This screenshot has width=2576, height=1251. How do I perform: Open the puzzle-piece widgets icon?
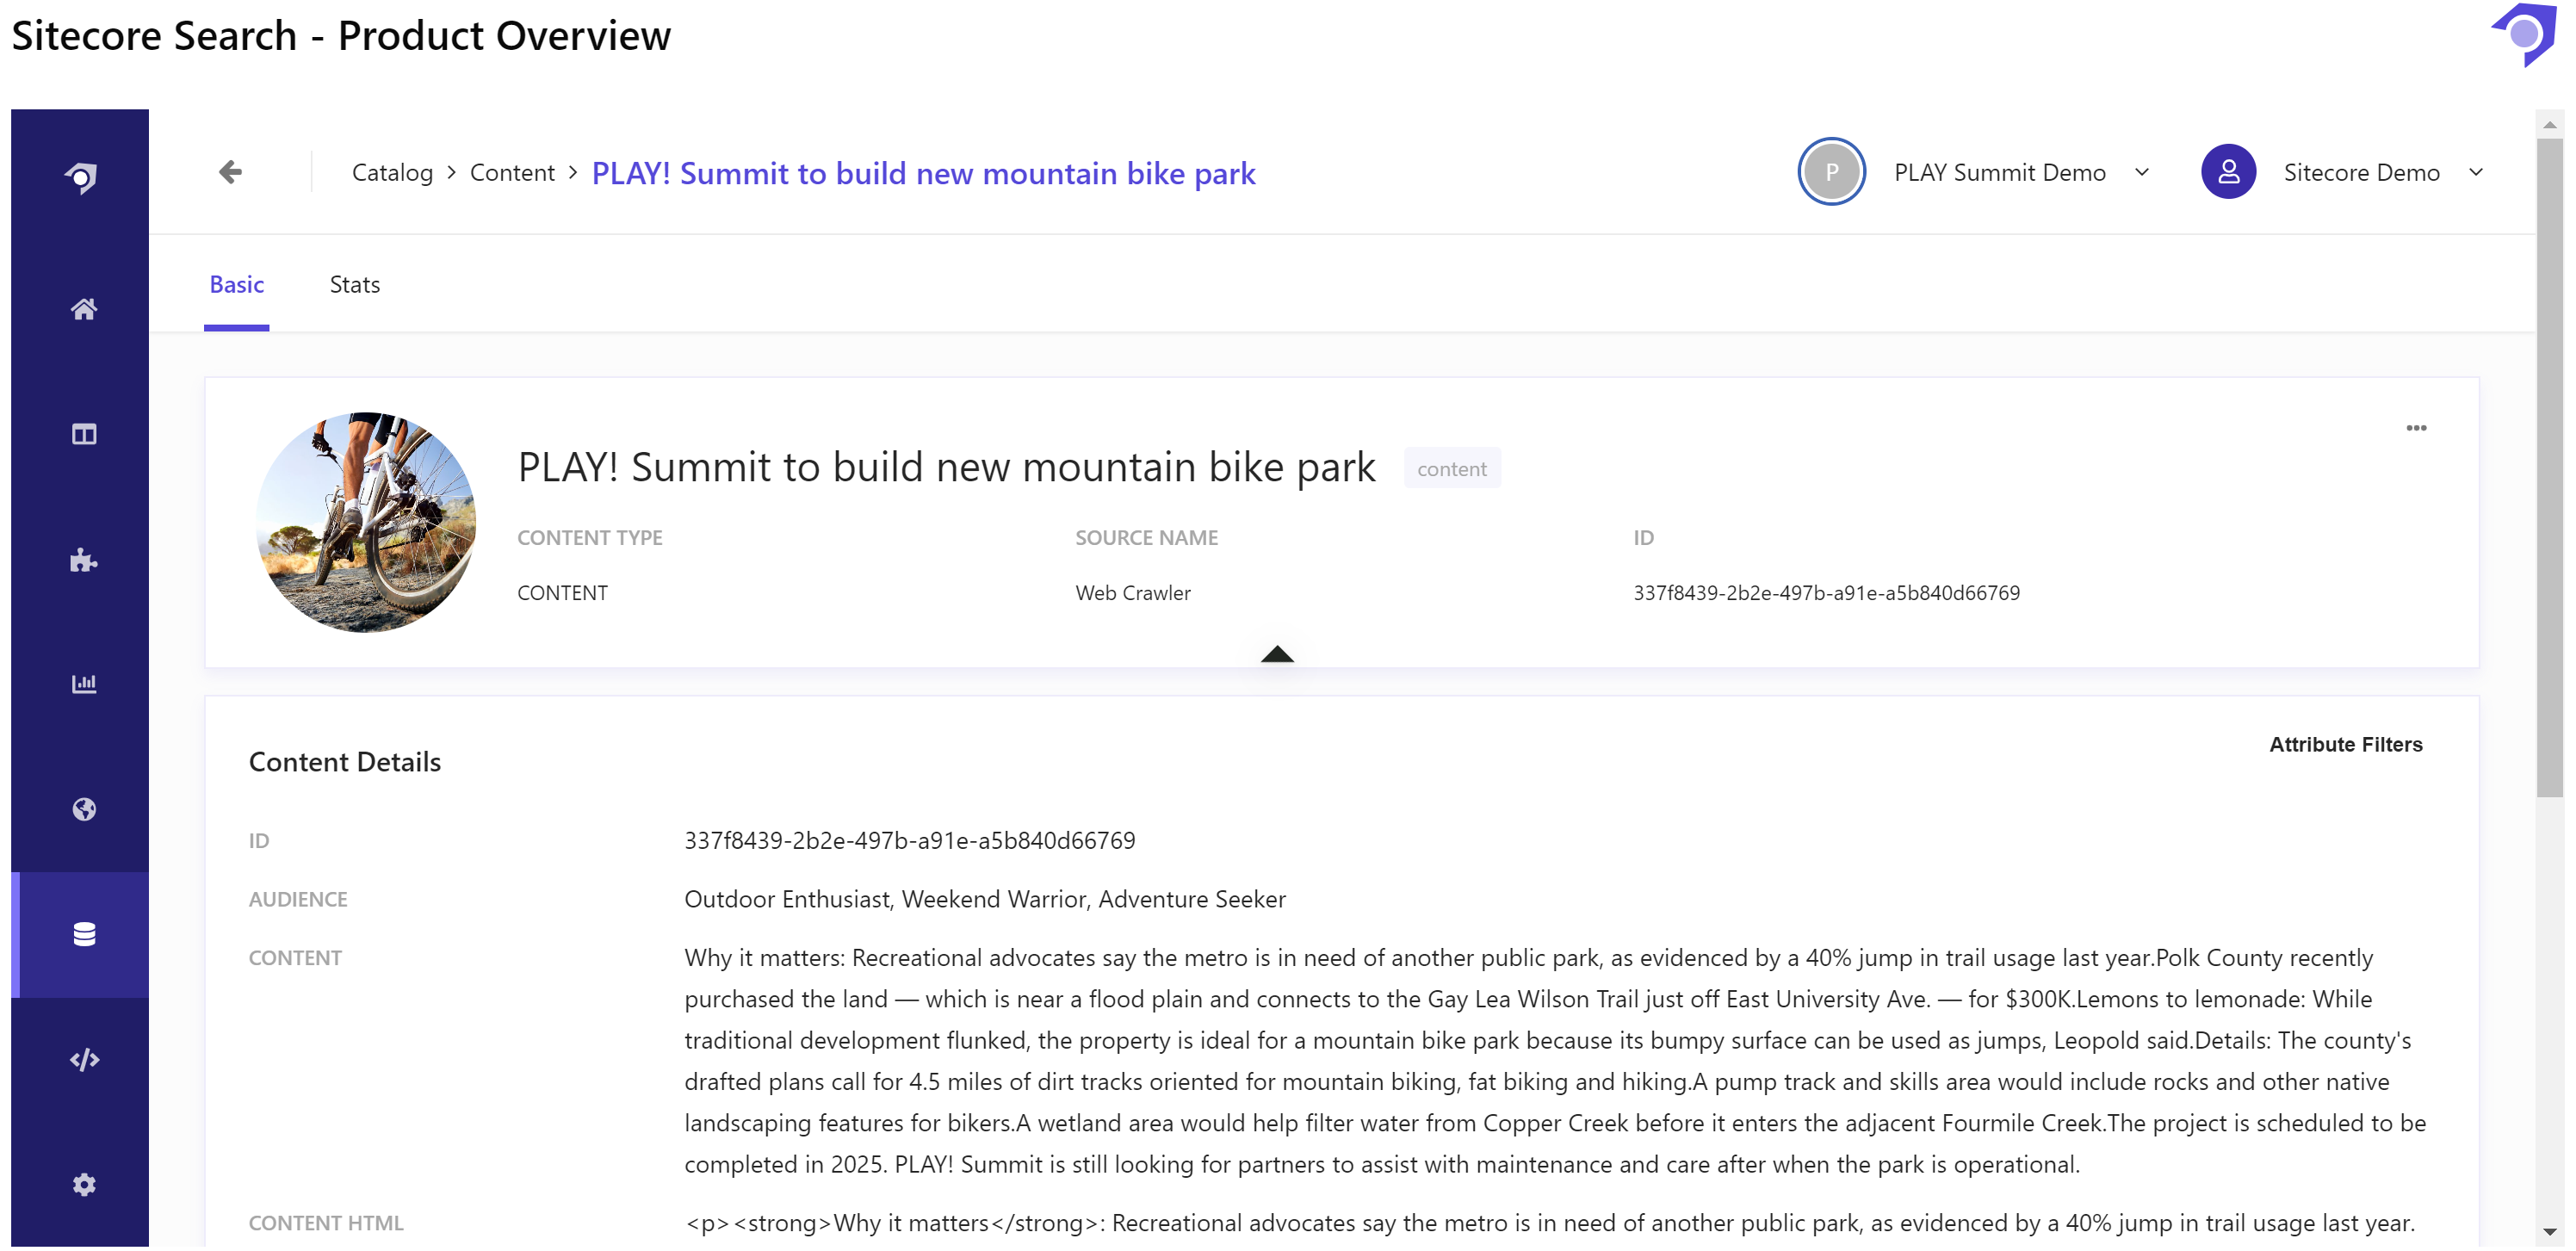click(x=84, y=560)
